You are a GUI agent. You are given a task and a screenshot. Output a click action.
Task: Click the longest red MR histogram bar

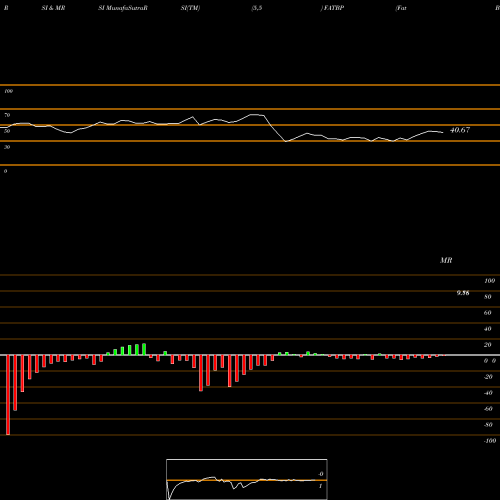pyautogui.click(x=8, y=395)
